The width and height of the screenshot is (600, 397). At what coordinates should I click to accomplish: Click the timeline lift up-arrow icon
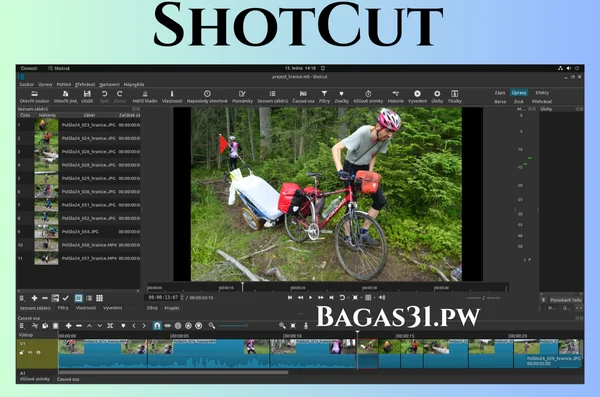click(89, 326)
